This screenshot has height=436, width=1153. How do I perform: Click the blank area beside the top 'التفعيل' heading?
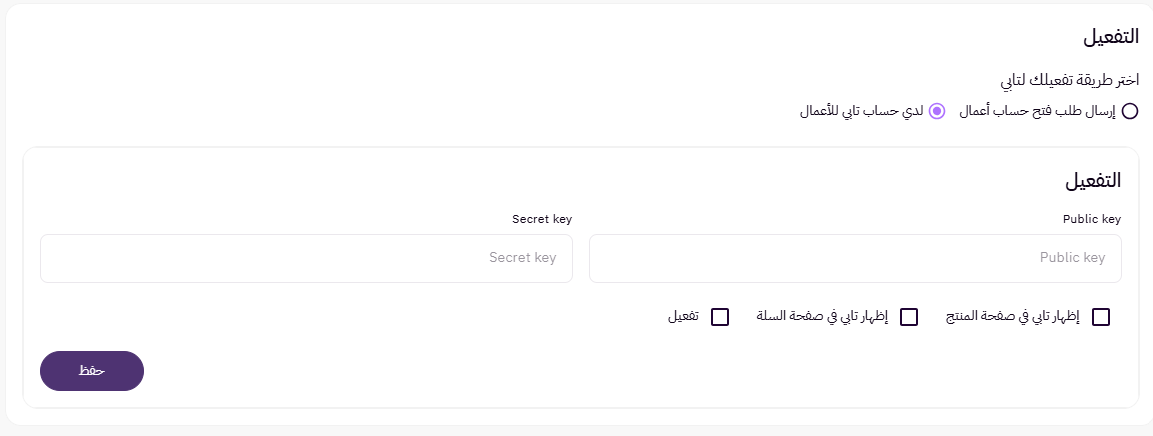(x=600, y=37)
